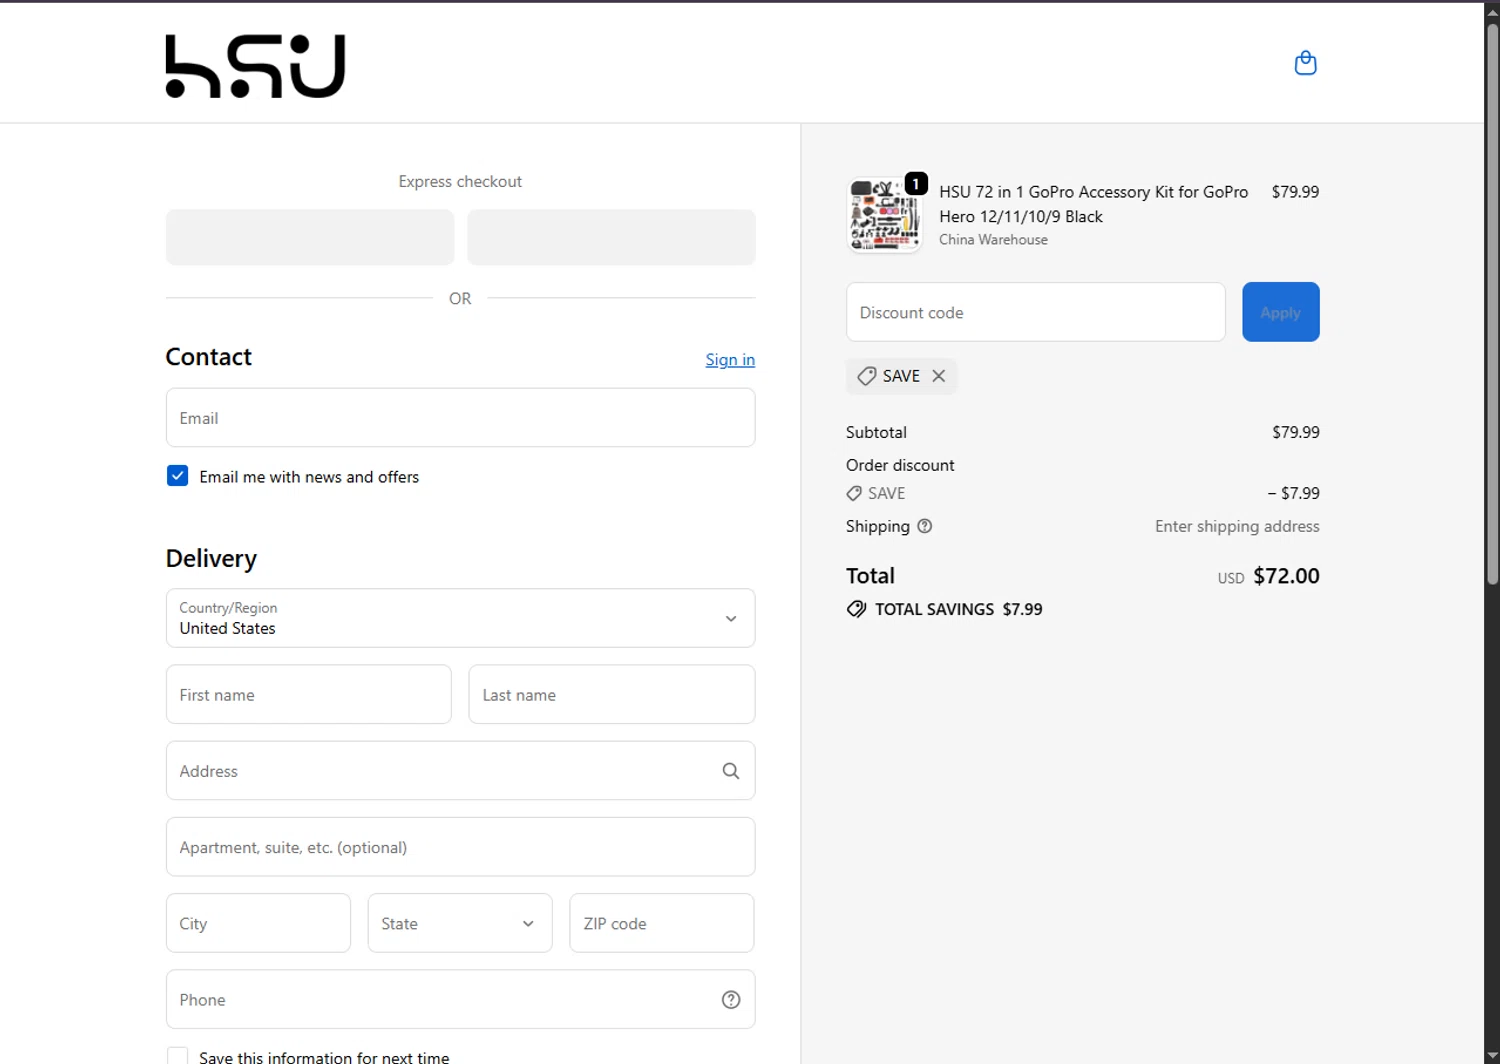Remove the SAVE discount code tag
The height and width of the screenshot is (1064, 1500).
(x=938, y=376)
